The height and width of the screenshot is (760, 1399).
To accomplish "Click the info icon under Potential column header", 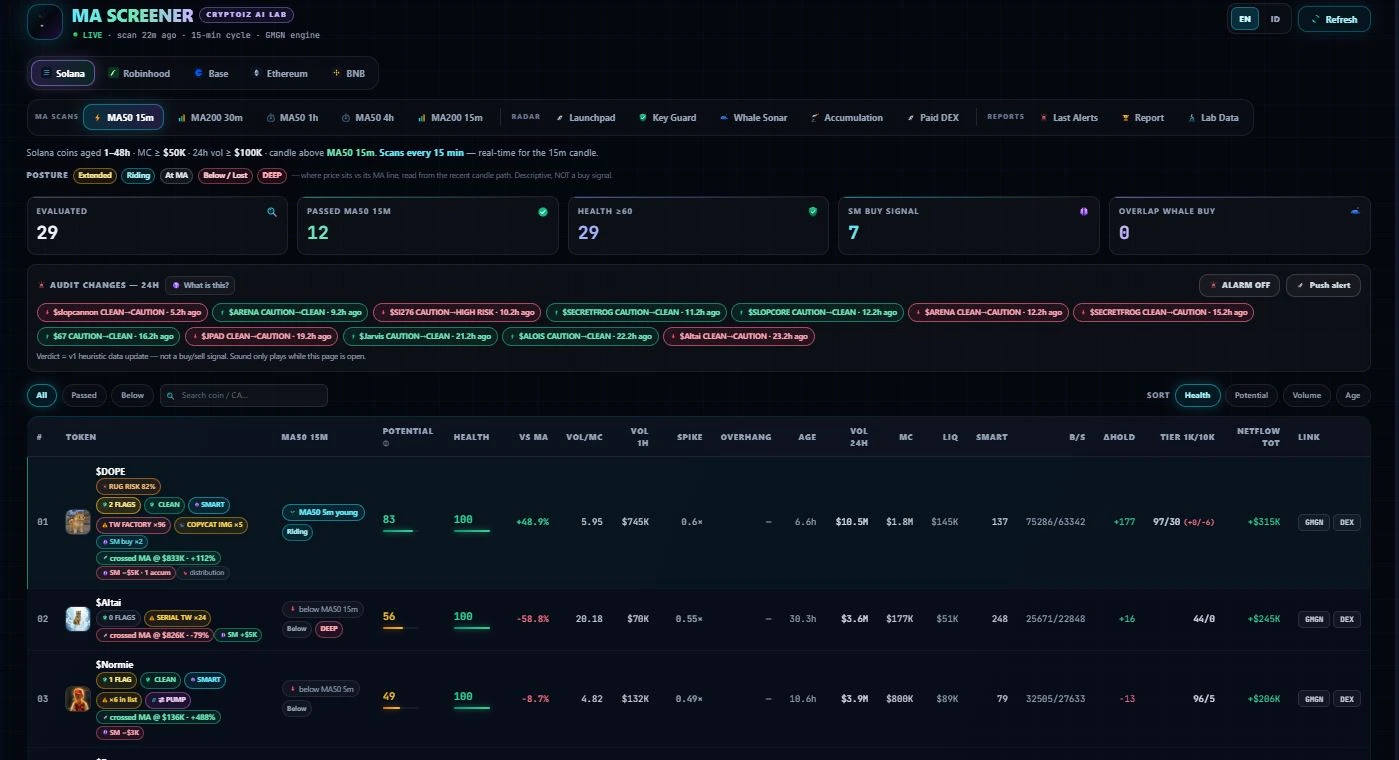I will pyautogui.click(x=386, y=442).
